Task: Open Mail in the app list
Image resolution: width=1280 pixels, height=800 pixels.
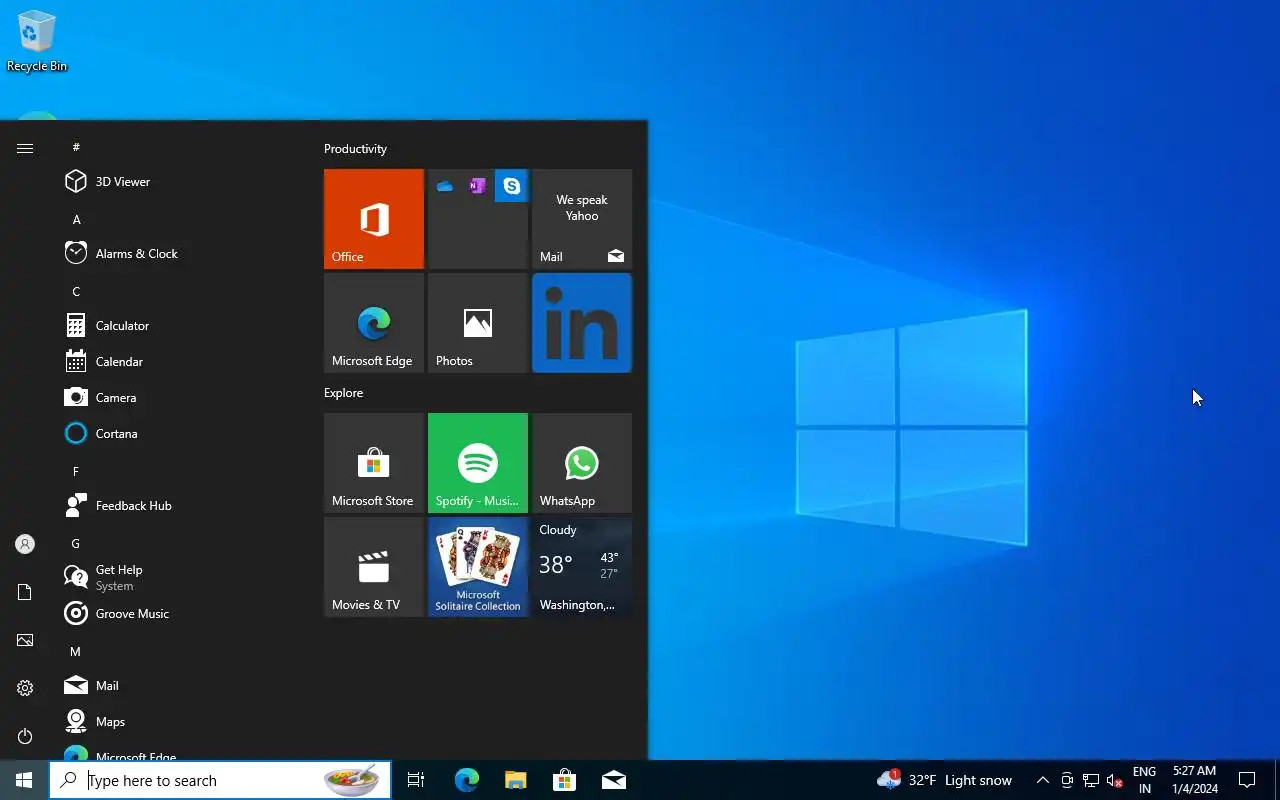Action: tap(180, 686)
